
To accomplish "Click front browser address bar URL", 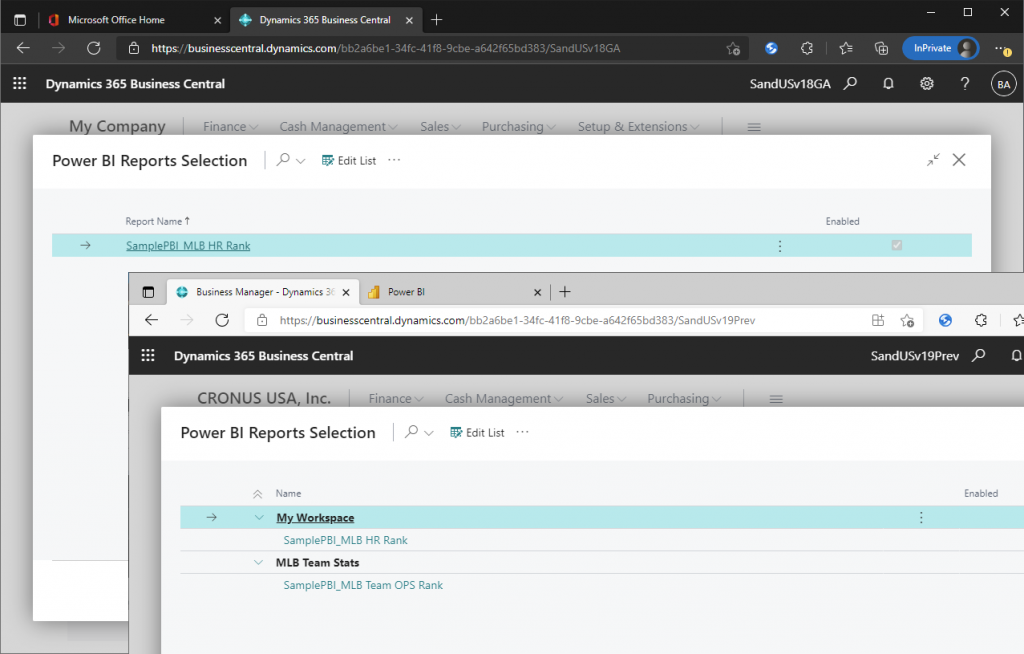I will [517, 320].
